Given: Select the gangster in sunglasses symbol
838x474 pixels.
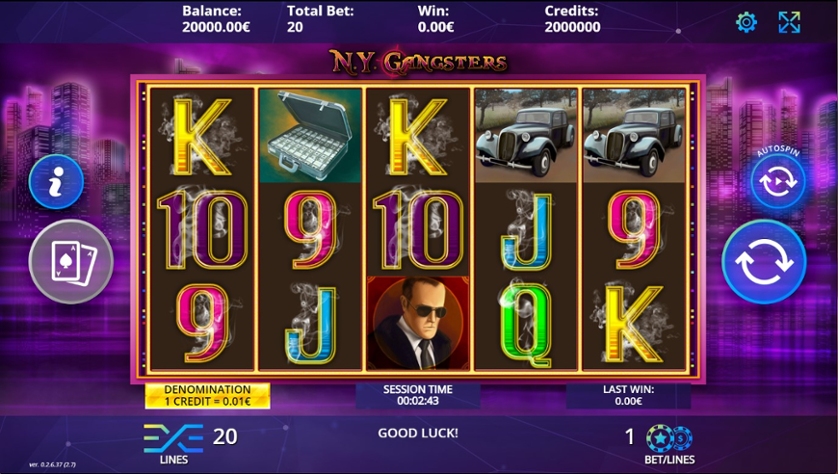Looking at the screenshot, I should click(x=418, y=323).
